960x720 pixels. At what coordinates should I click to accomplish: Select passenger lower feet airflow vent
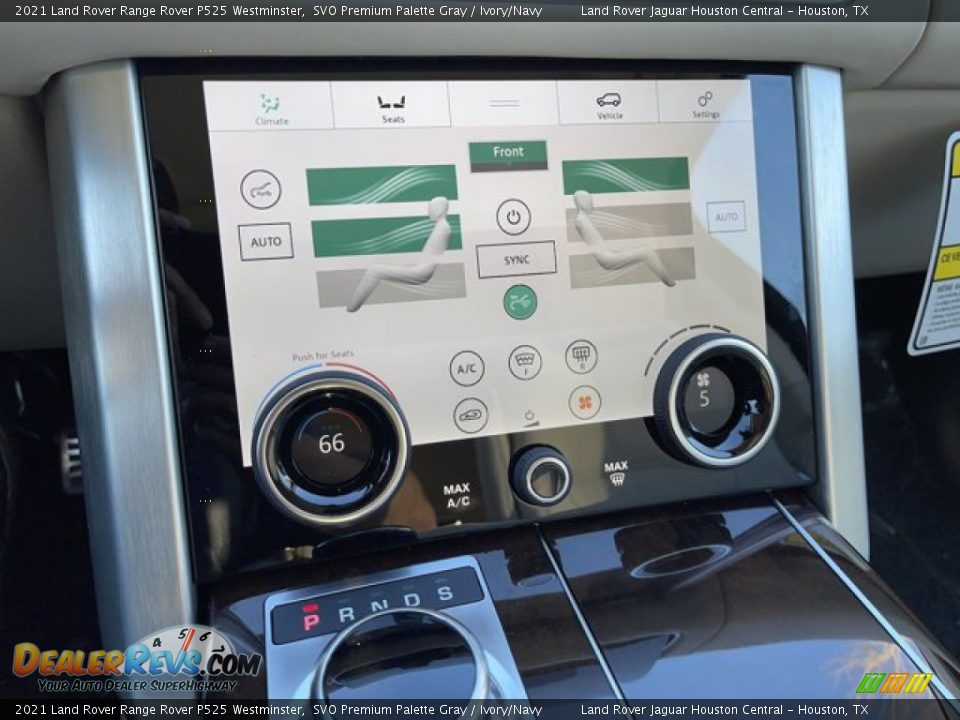coord(632,267)
